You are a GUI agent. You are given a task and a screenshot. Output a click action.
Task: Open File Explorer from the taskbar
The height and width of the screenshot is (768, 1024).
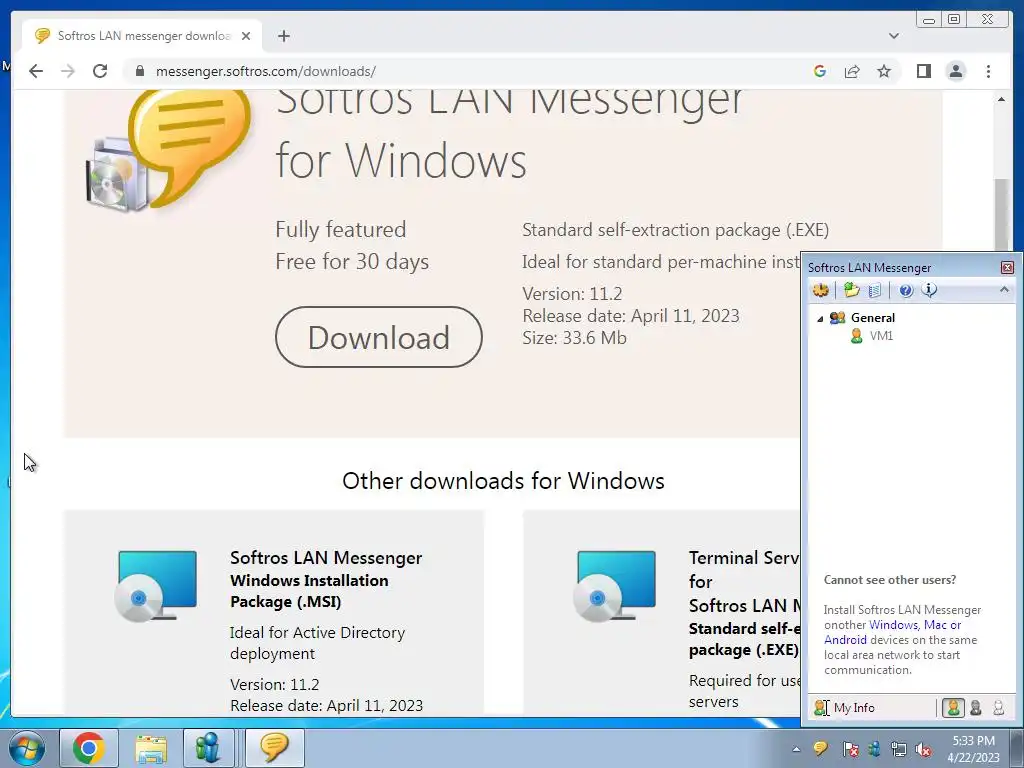151,748
